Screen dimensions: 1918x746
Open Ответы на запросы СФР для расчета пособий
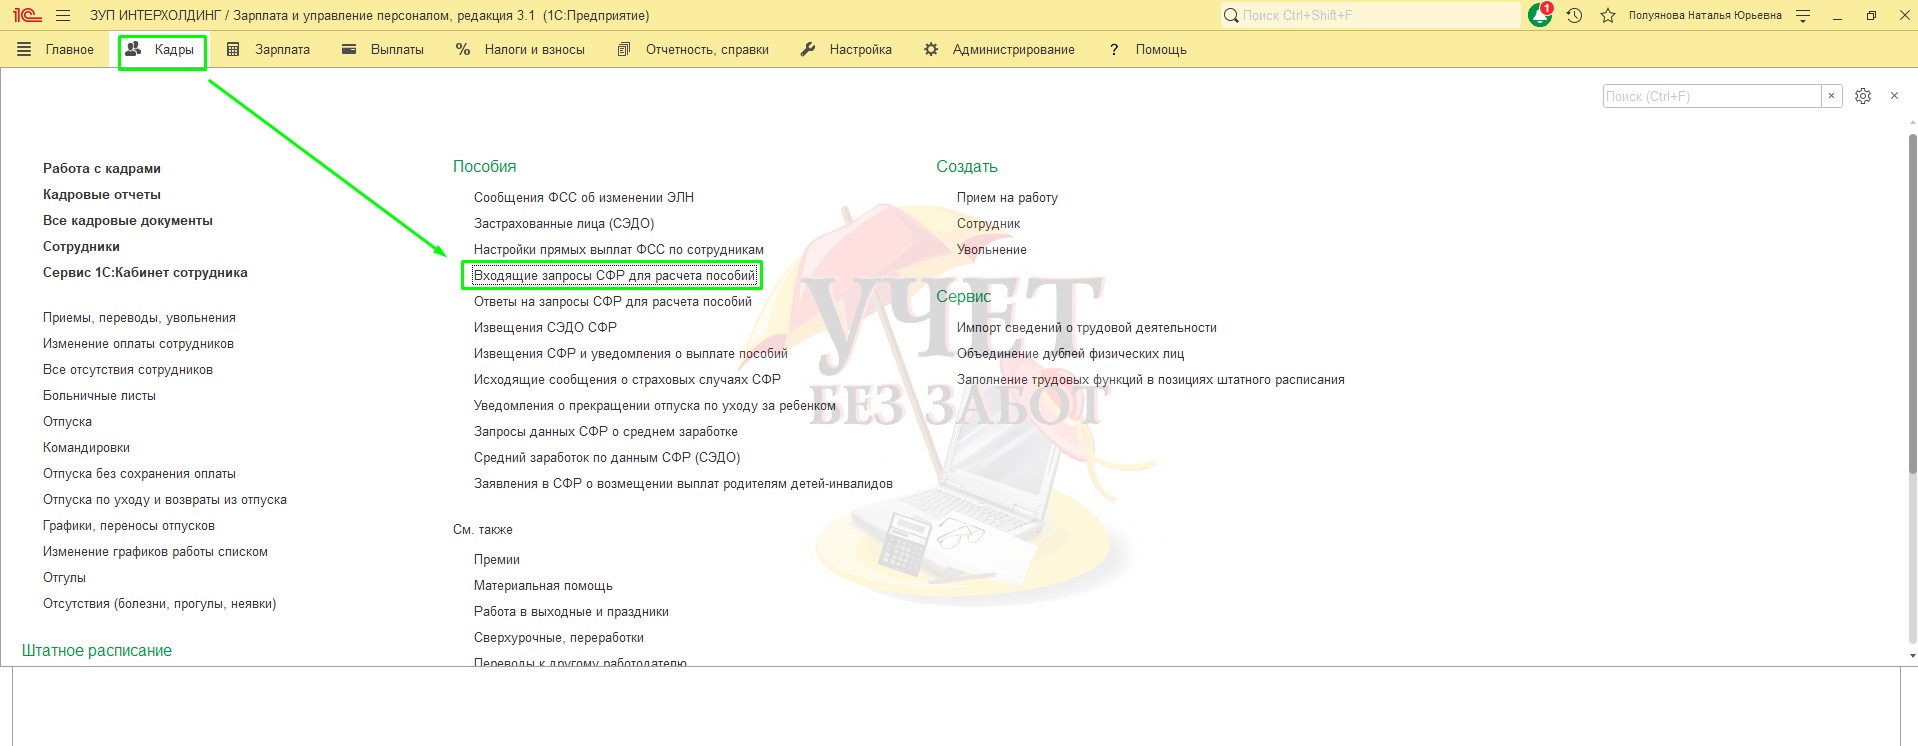(613, 302)
